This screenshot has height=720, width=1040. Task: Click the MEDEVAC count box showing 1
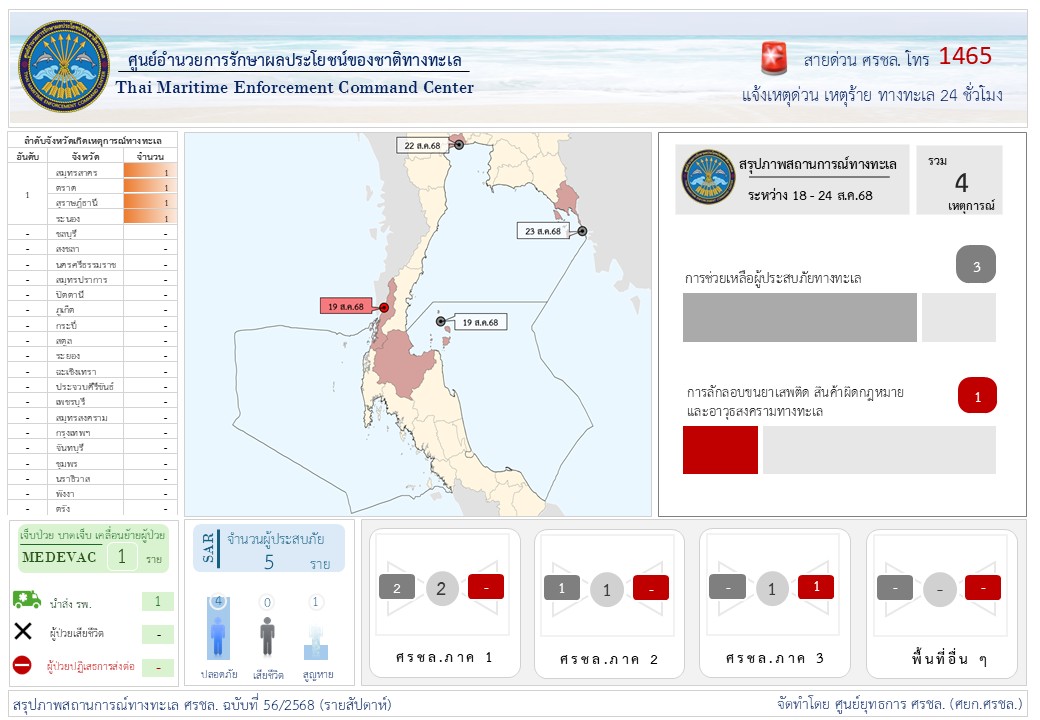click(122, 557)
